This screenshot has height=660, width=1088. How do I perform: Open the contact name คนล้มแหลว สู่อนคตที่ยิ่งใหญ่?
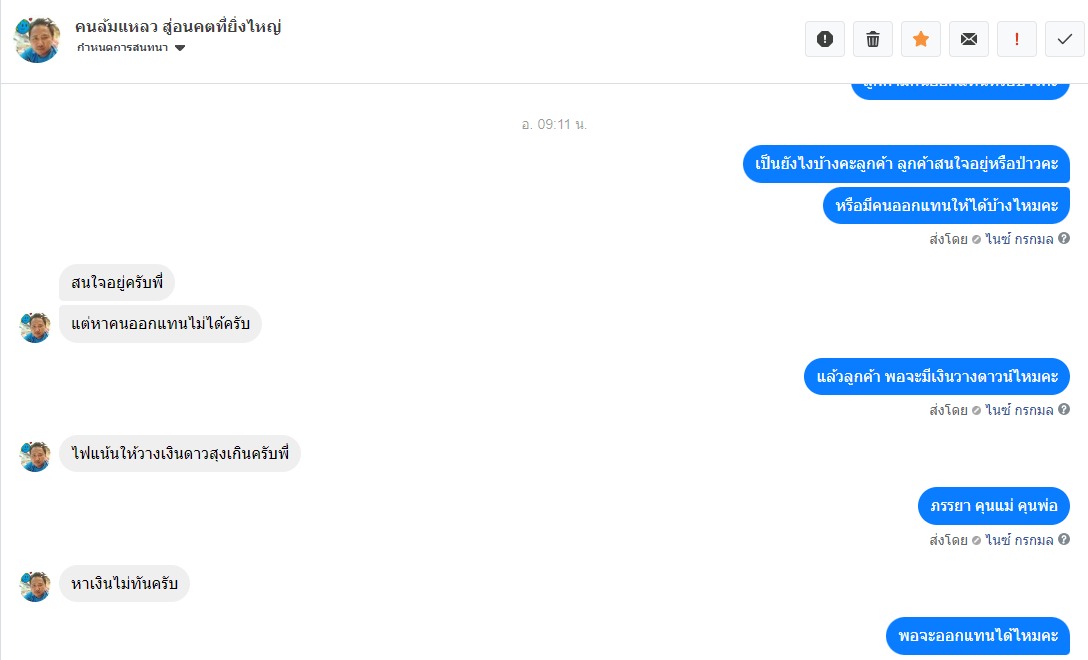click(x=178, y=27)
